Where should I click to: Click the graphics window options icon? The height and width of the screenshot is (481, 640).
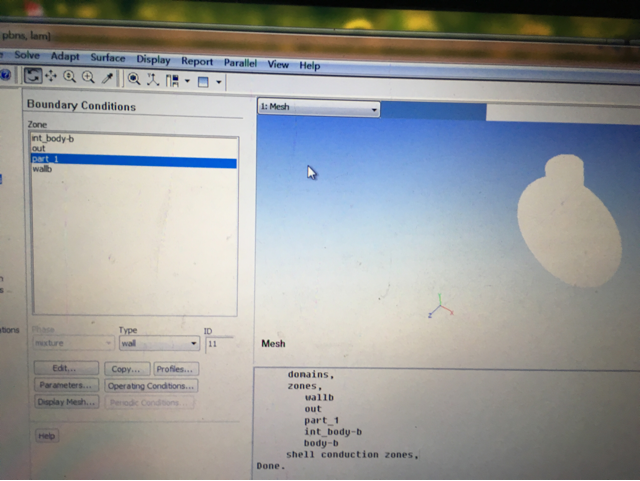(x=203, y=82)
